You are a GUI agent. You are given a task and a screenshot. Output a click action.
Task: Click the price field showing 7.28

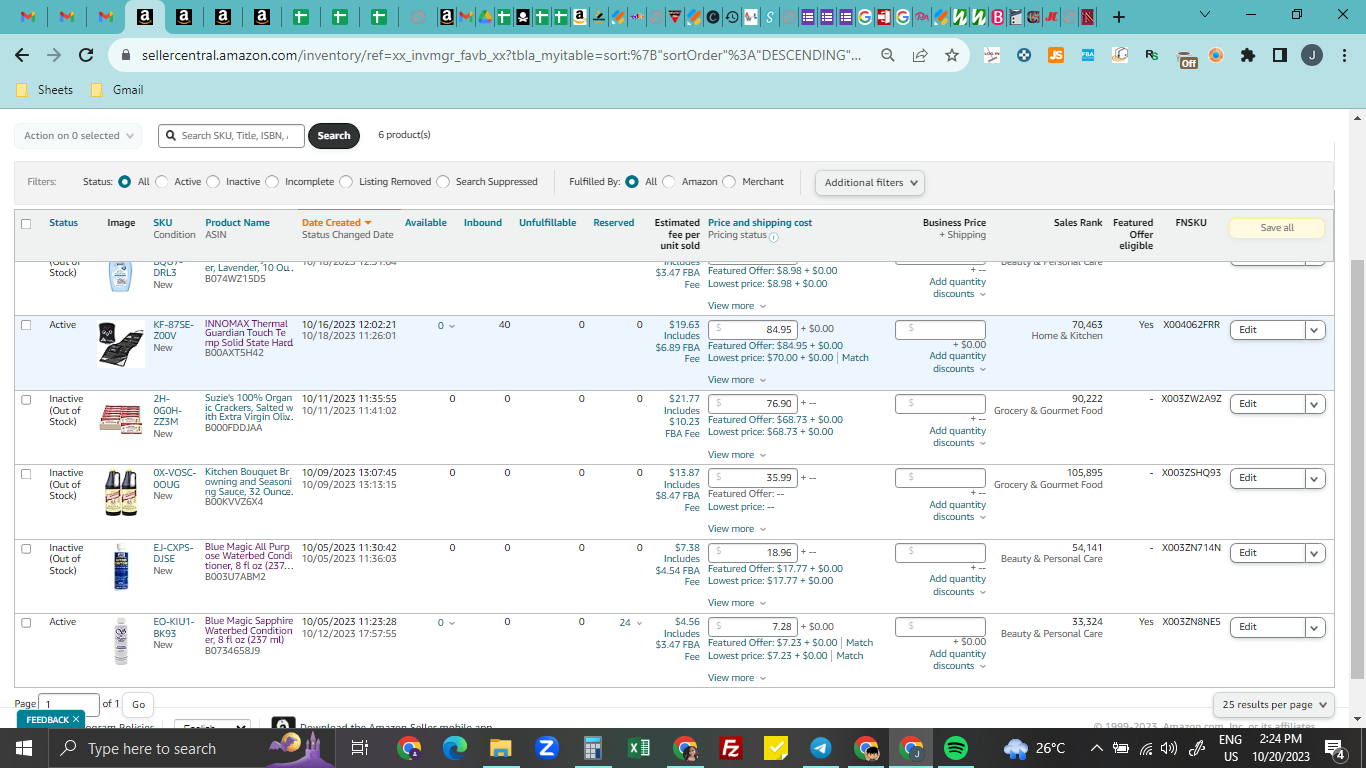(x=753, y=627)
